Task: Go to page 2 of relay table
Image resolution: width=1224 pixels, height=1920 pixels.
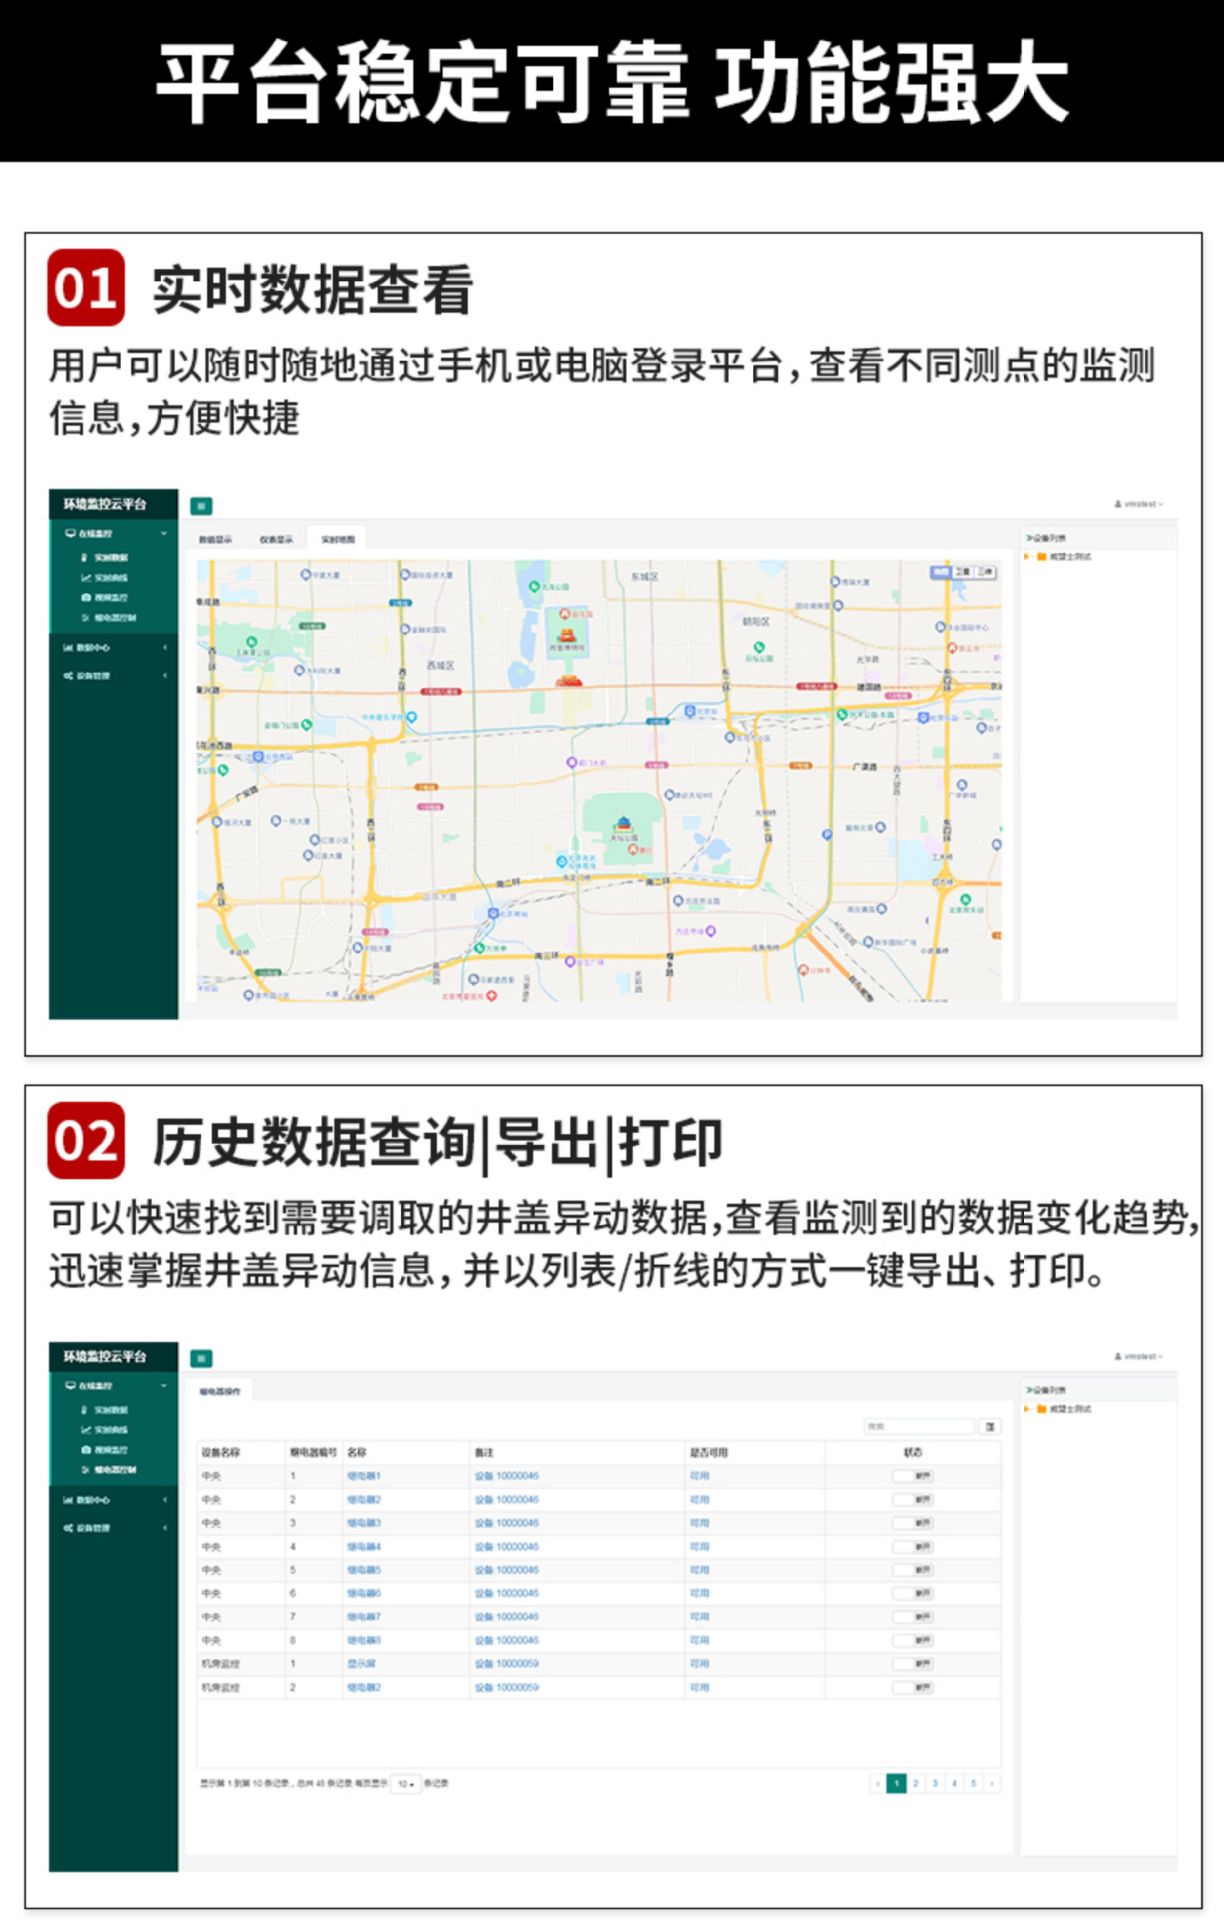Action: point(916,1783)
